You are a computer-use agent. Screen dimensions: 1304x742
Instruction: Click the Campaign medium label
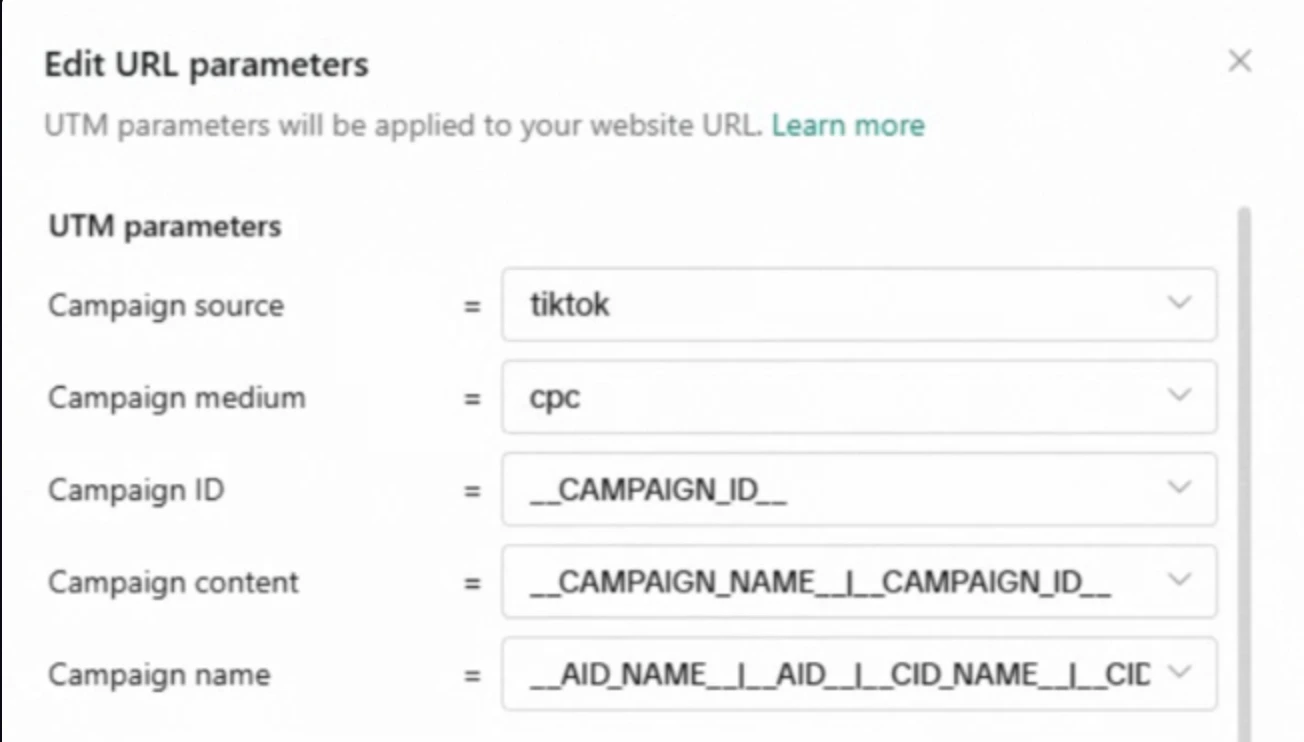click(x=177, y=398)
